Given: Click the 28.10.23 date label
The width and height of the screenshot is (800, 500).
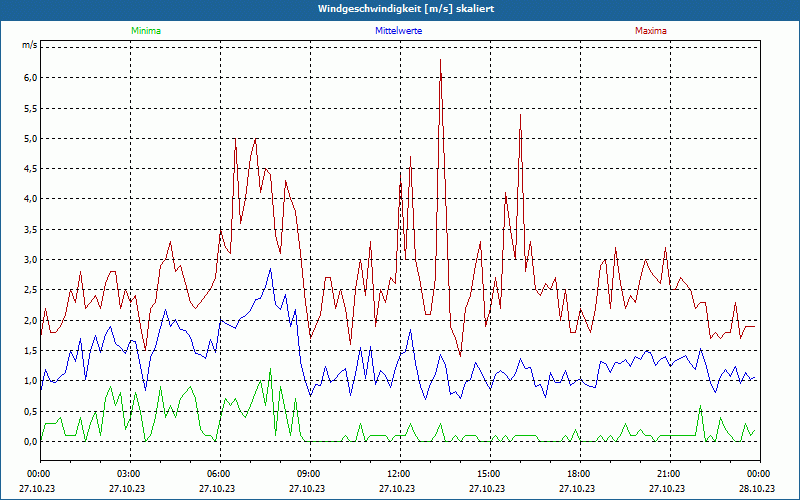Looking at the screenshot, I should [758, 489].
